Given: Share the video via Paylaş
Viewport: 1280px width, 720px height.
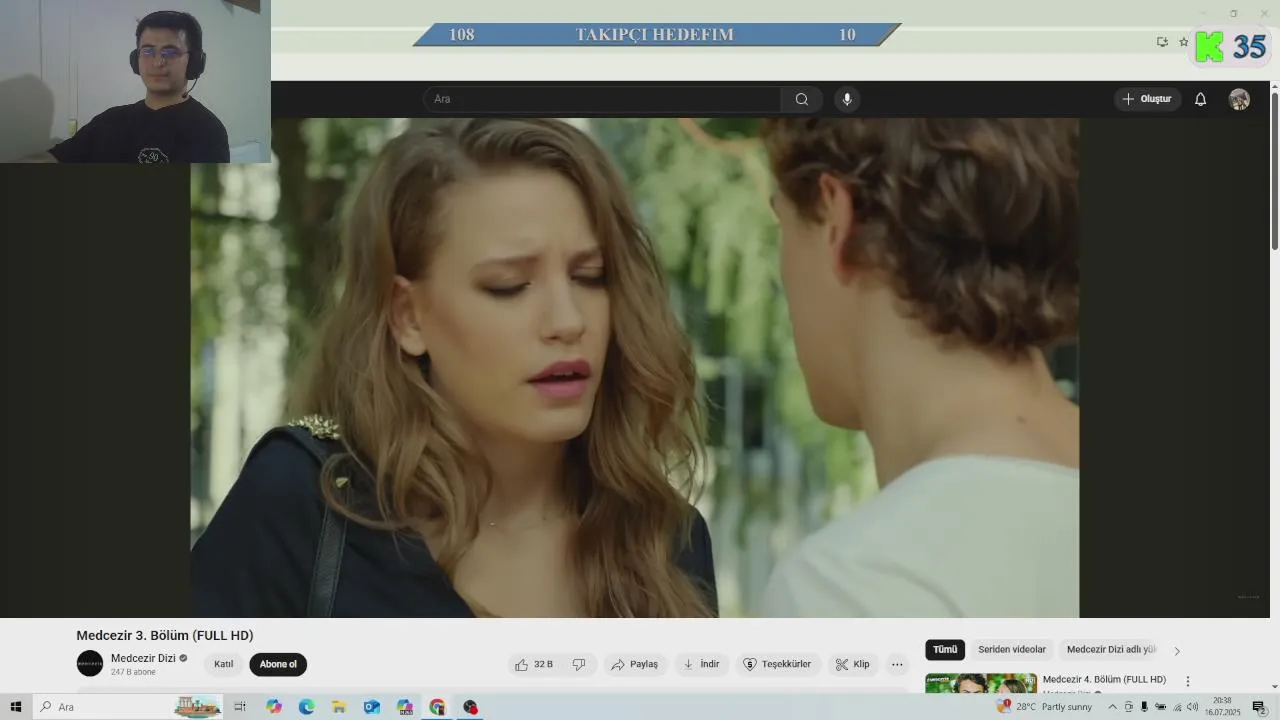Looking at the screenshot, I should (635, 664).
